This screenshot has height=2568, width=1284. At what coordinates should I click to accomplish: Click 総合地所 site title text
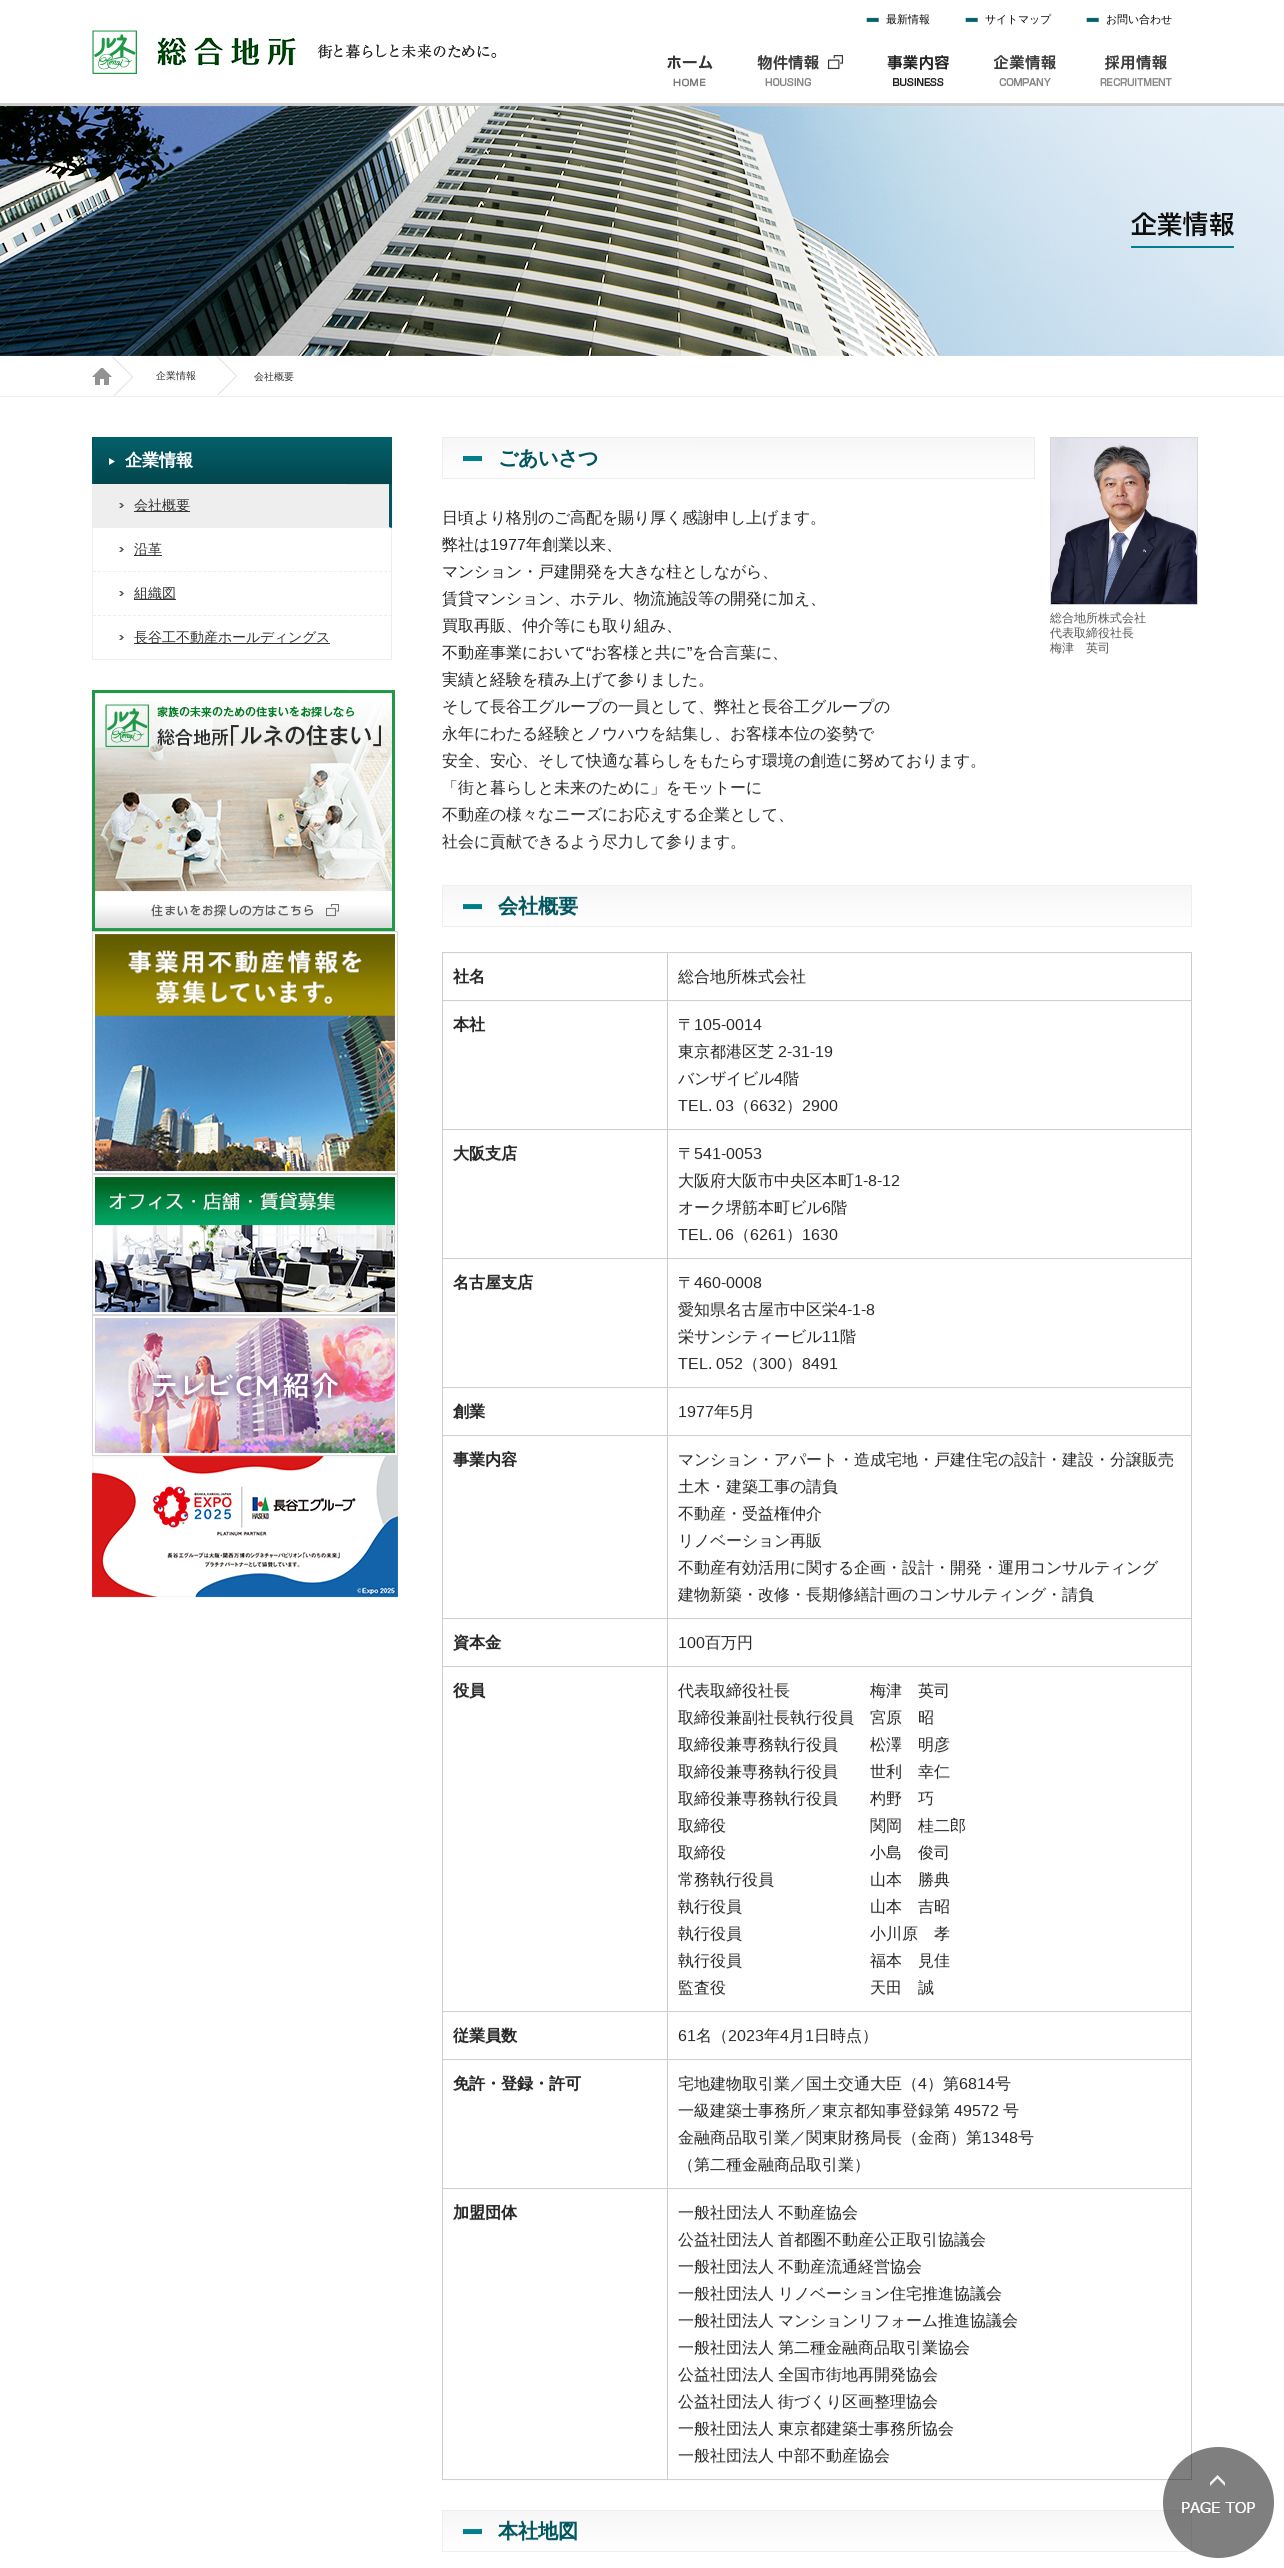[227, 52]
